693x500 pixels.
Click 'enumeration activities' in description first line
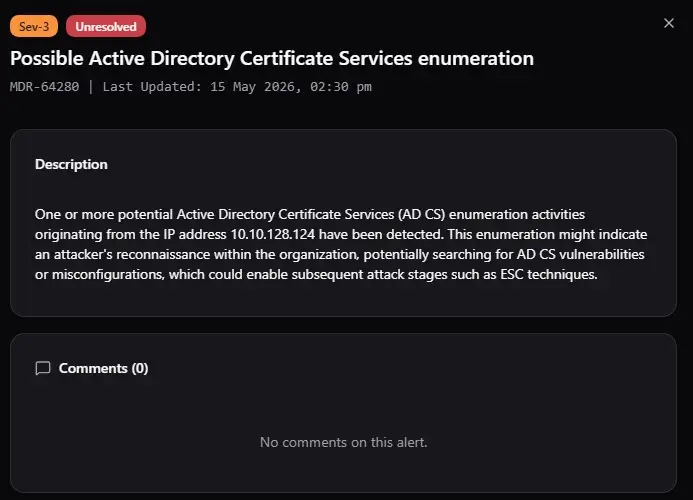coord(517,214)
